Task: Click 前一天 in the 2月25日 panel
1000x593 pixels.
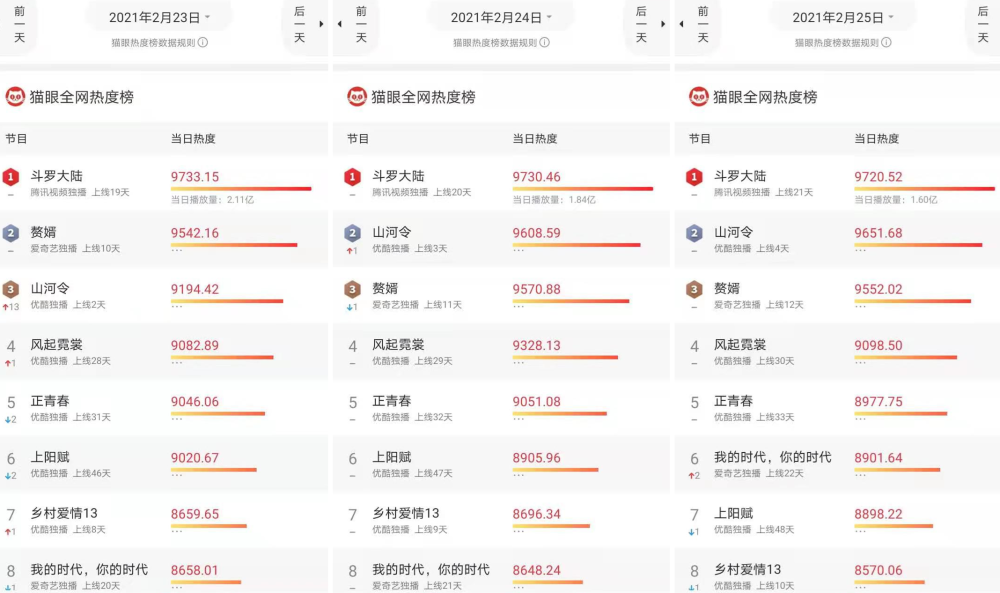Action: pyautogui.click(x=703, y=24)
